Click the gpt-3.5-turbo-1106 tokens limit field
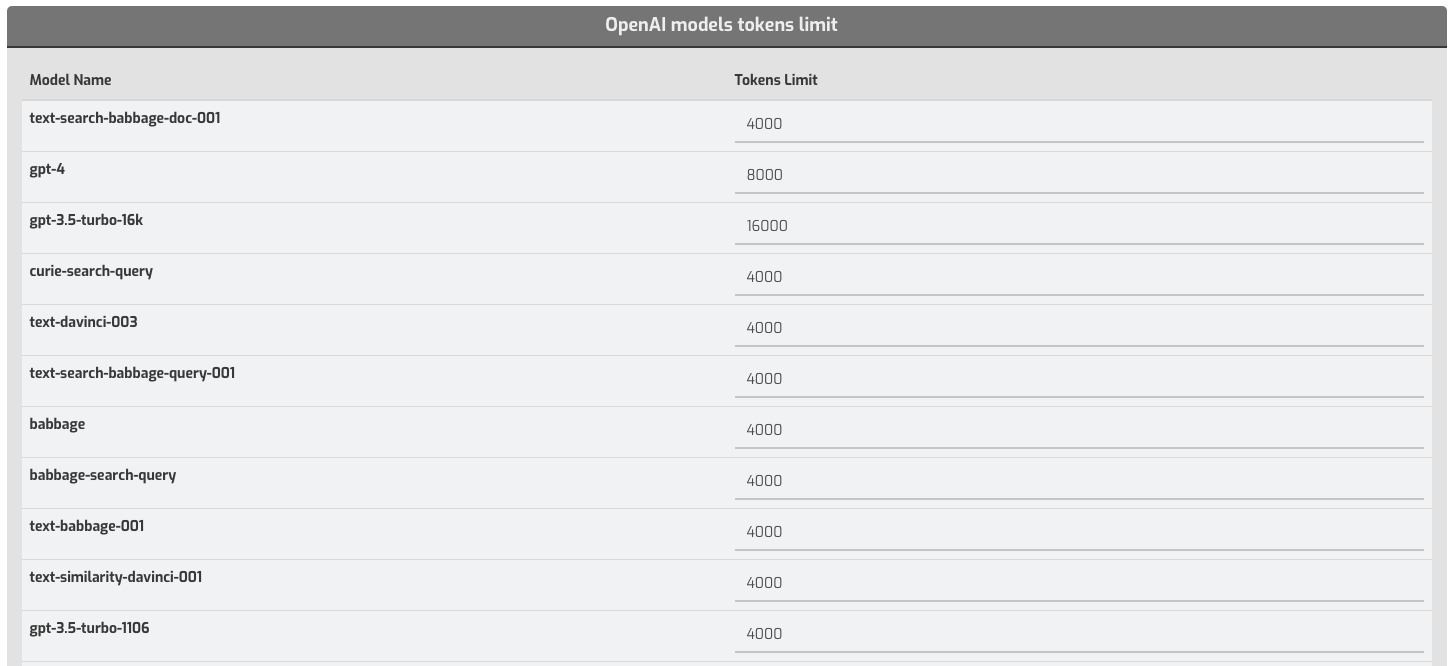Screen dimensions: 1455x666 tap(1078, 634)
